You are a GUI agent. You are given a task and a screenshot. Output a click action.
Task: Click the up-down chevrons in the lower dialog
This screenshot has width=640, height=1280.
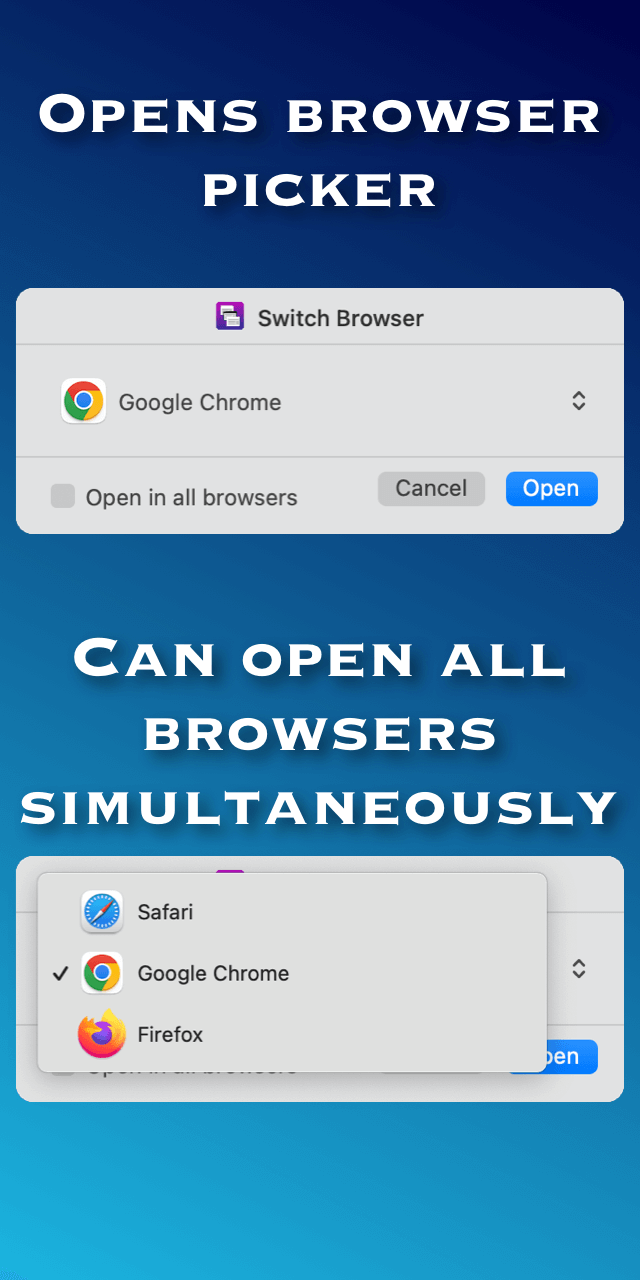pos(578,969)
